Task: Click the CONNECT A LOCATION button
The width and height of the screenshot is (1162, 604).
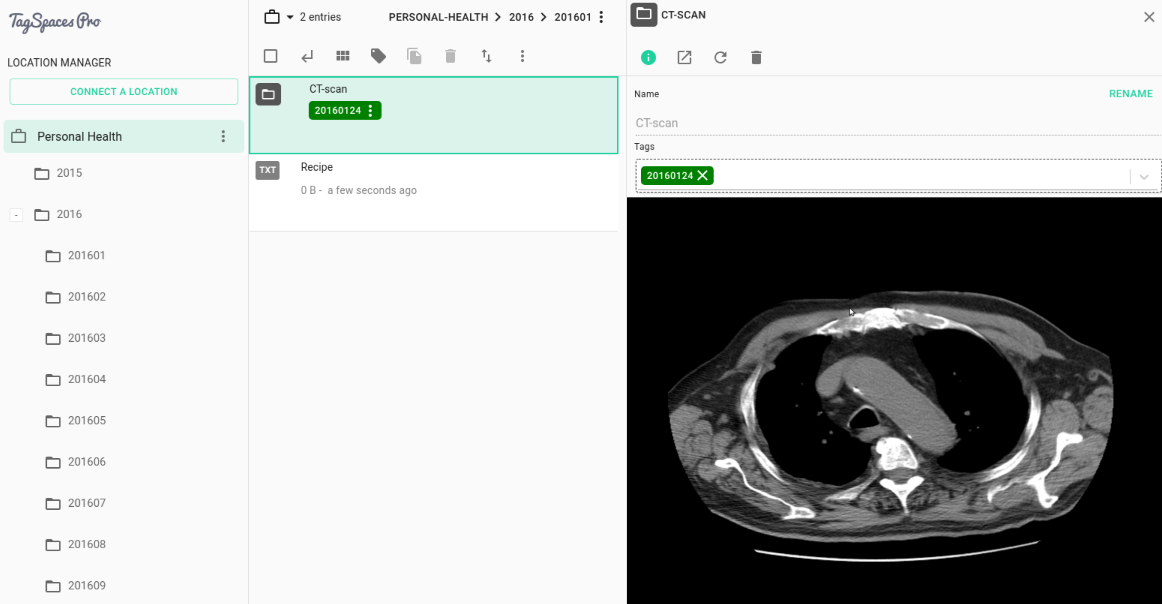Action: click(x=123, y=91)
